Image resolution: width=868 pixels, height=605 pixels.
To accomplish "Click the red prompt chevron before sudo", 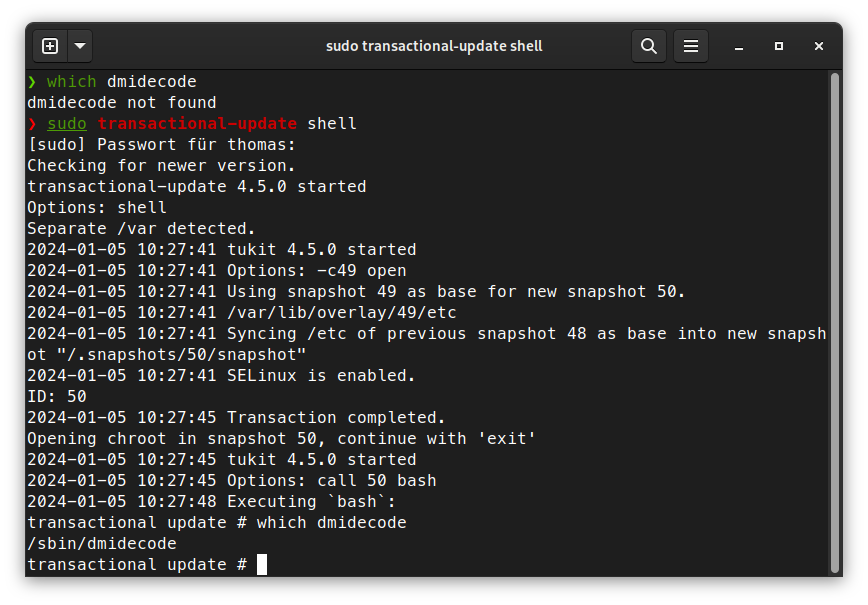I will (x=32, y=124).
